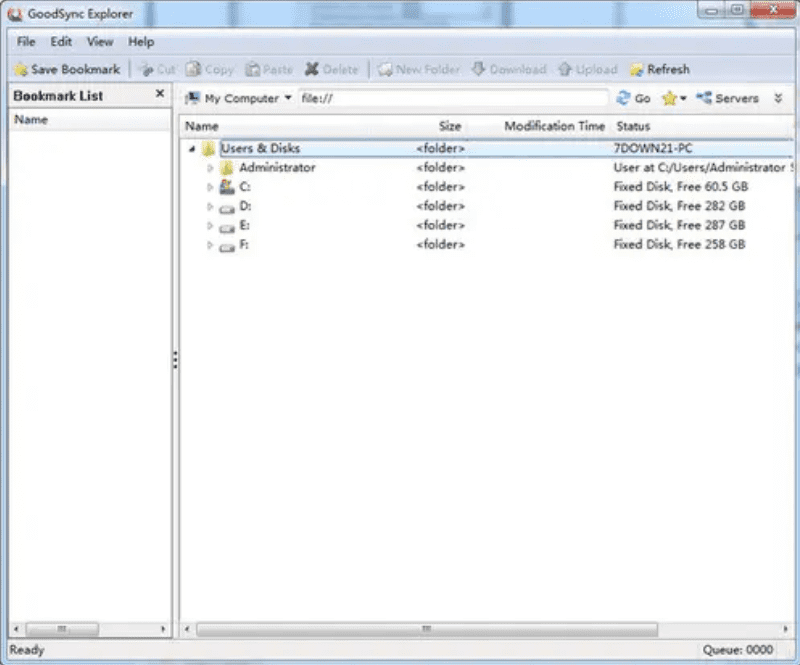Viewport: 800px width, 665px height.
Task: Create a folder with New Folder icon
Action: 385,69
